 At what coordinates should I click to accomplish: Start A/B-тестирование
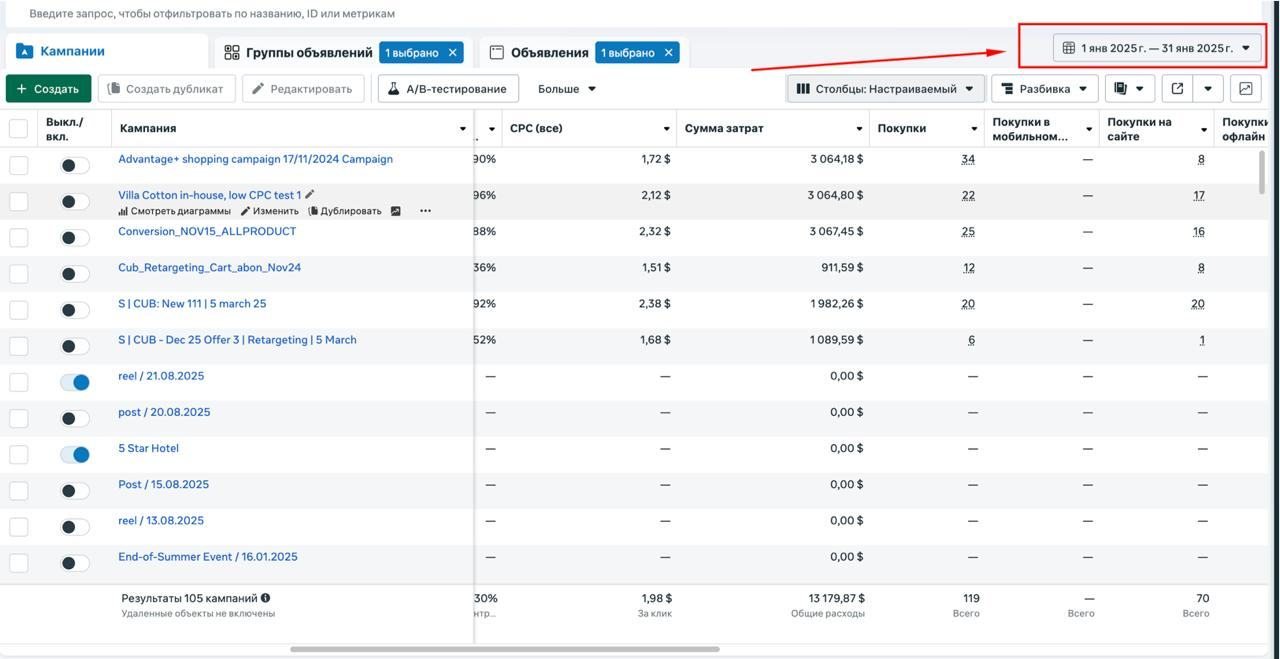(x=448, y=89)
